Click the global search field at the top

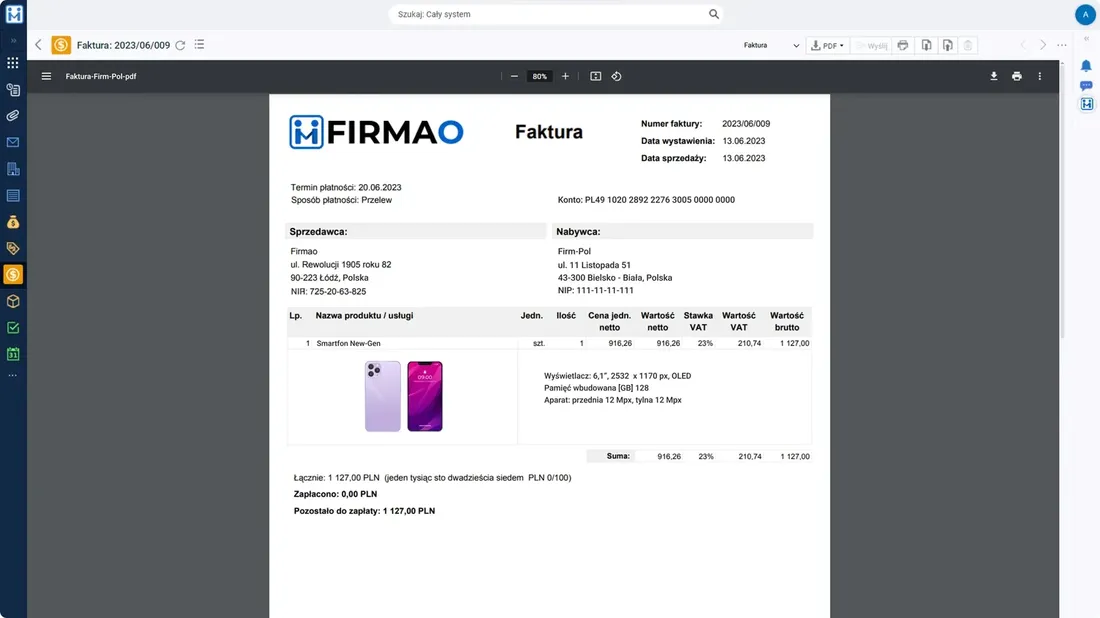click(555, 14)
